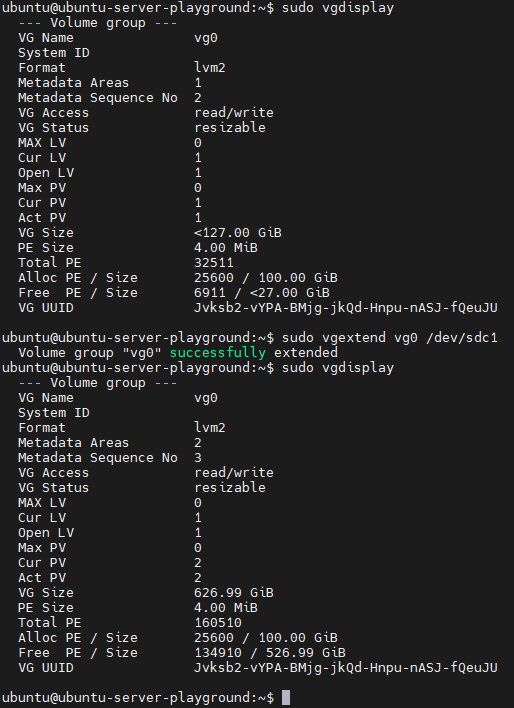
Task: Click the 'sudo vgextend vg0 /dev/sdc1' command
Action: pyautogui.click(x=390, y=337)
